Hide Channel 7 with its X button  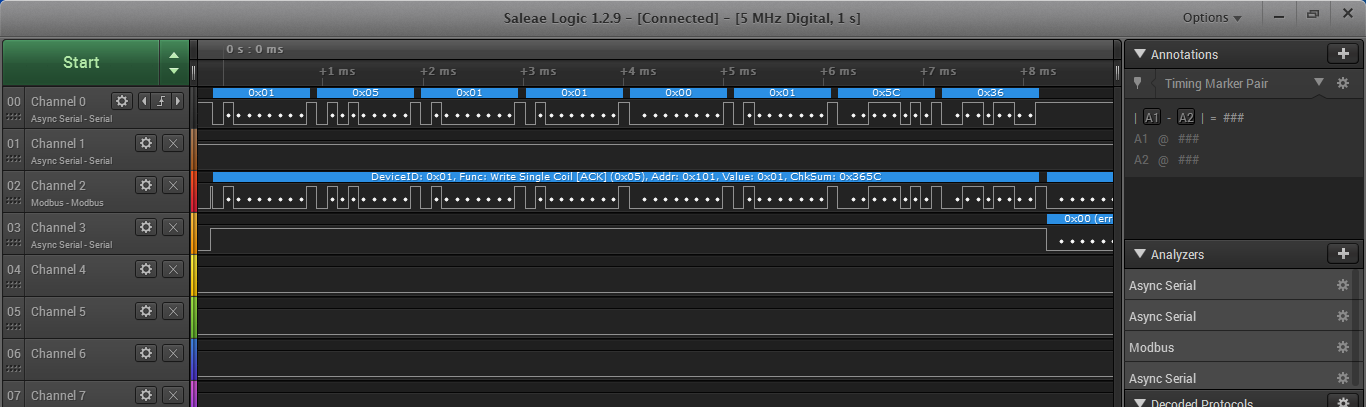(x=172, y=395)
